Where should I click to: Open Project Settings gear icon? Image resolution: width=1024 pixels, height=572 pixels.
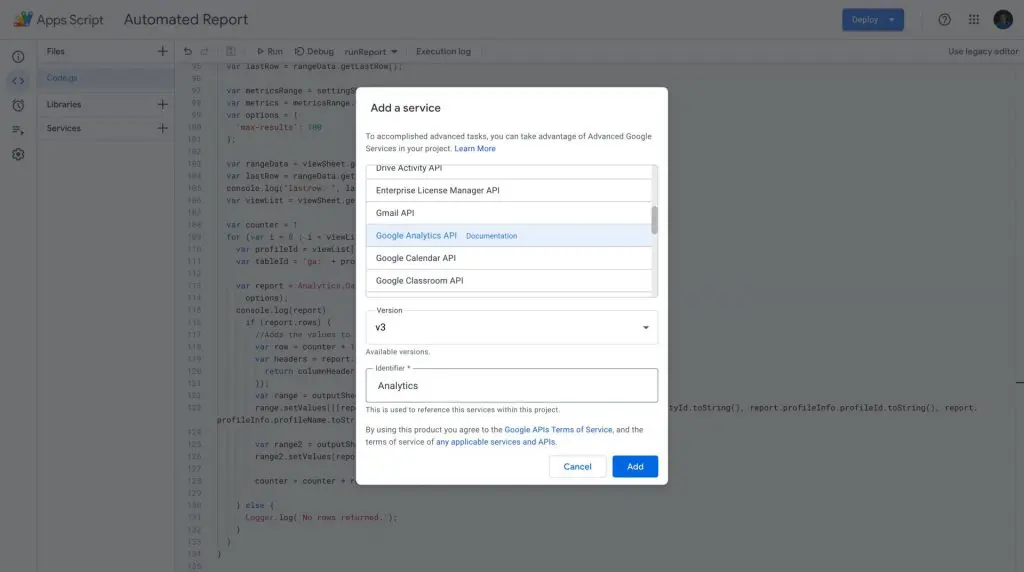[x=18, y=154]
